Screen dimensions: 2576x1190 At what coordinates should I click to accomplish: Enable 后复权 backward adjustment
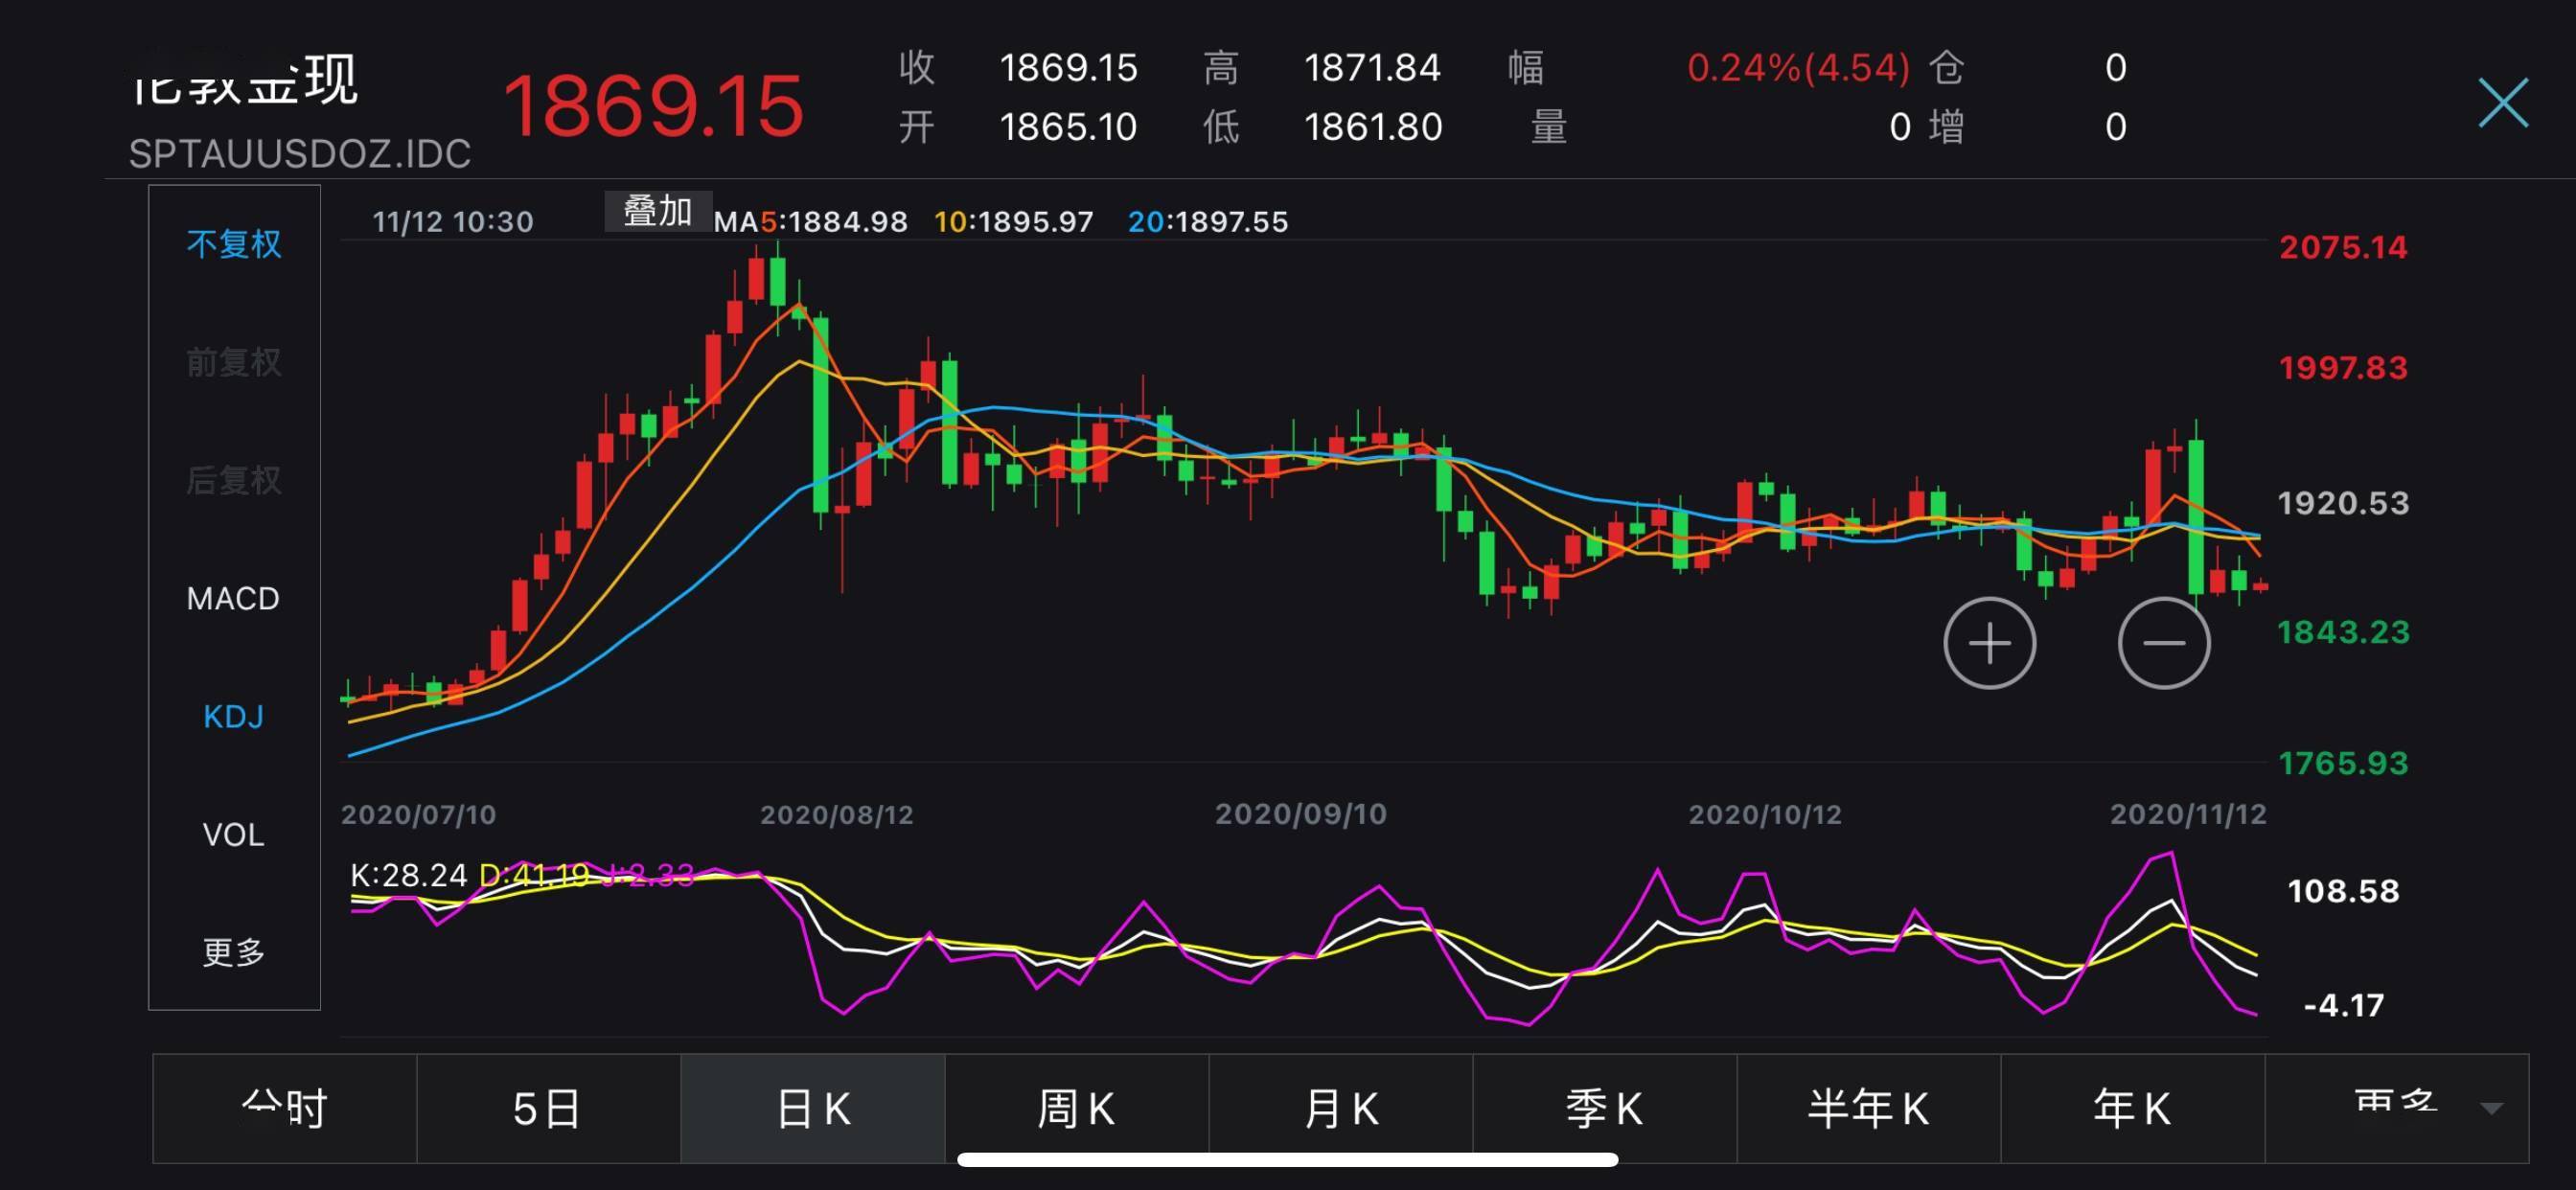click(x=233, y=480)
